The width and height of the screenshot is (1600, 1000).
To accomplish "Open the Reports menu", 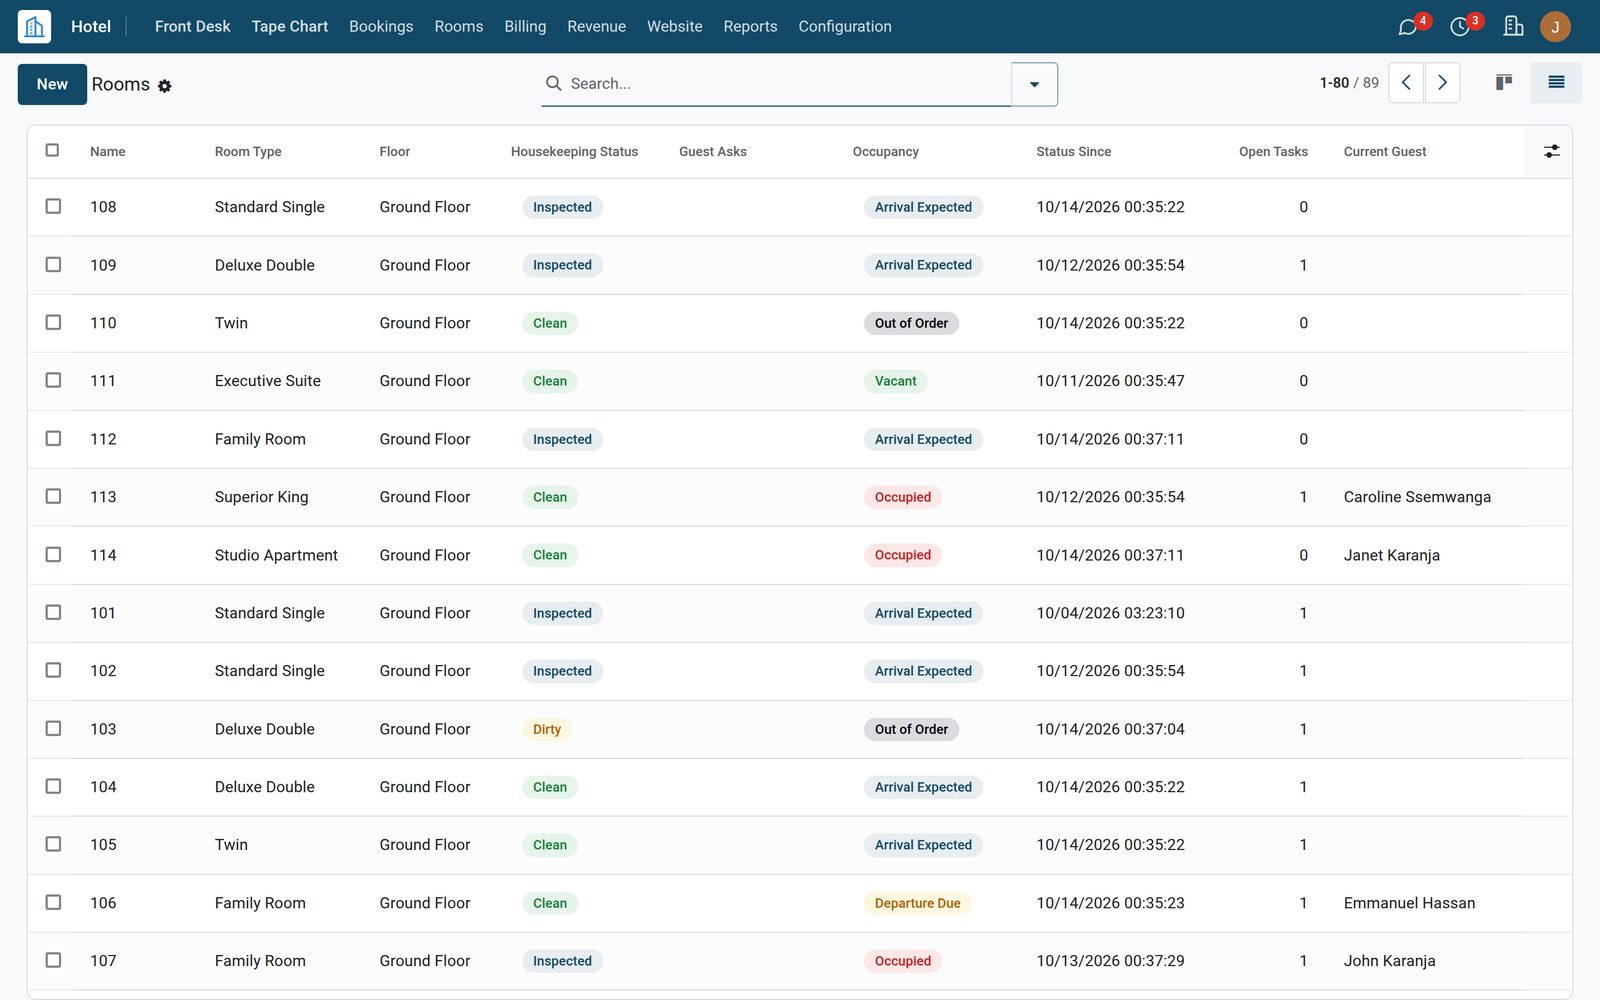I will pos(750,26).
